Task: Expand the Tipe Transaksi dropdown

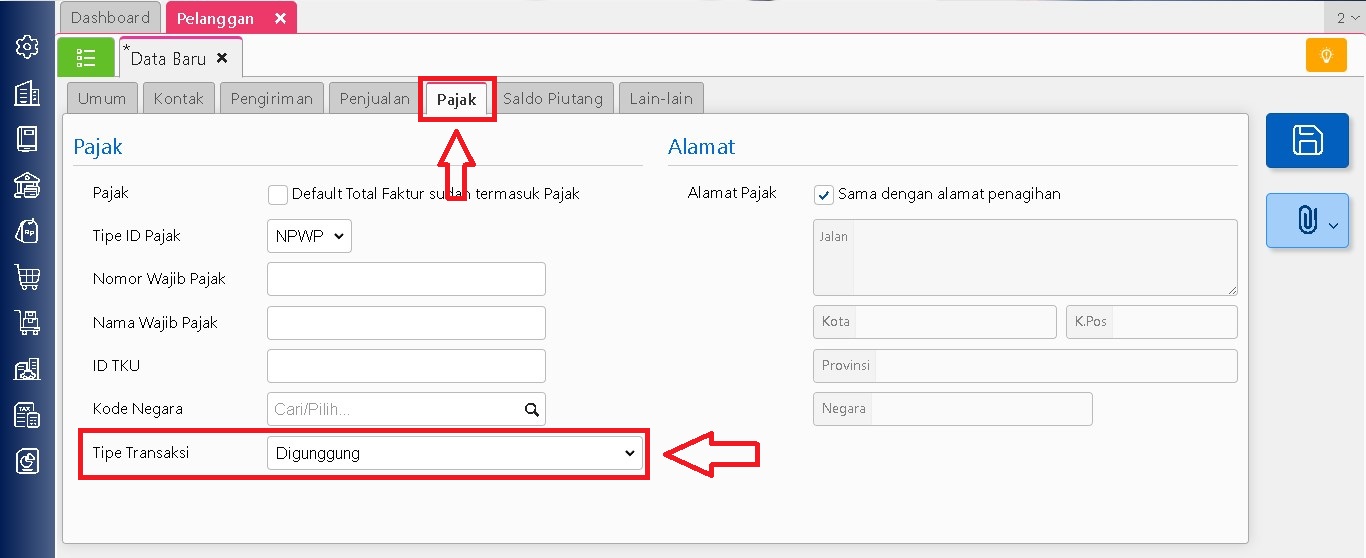Action: click(455, 453)
